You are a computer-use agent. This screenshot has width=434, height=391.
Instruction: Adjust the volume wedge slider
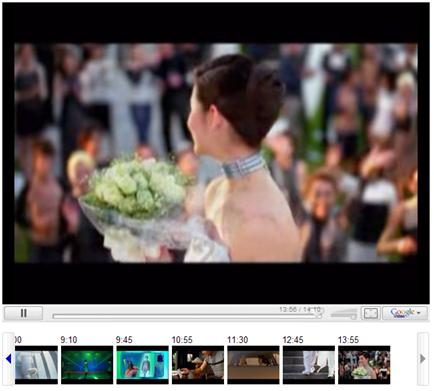tap(344, 314)
